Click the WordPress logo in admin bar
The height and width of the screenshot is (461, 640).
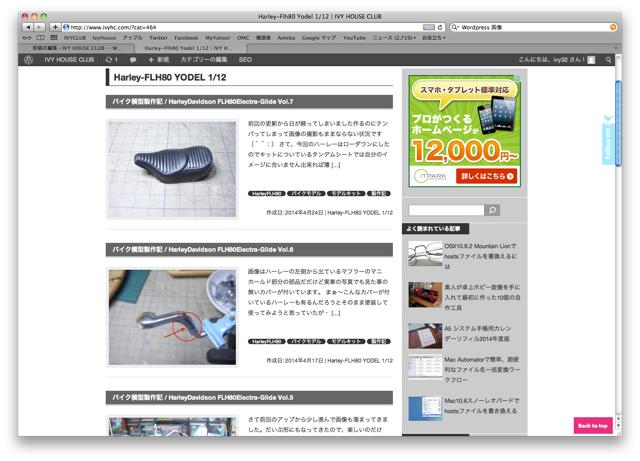[29, 60]
